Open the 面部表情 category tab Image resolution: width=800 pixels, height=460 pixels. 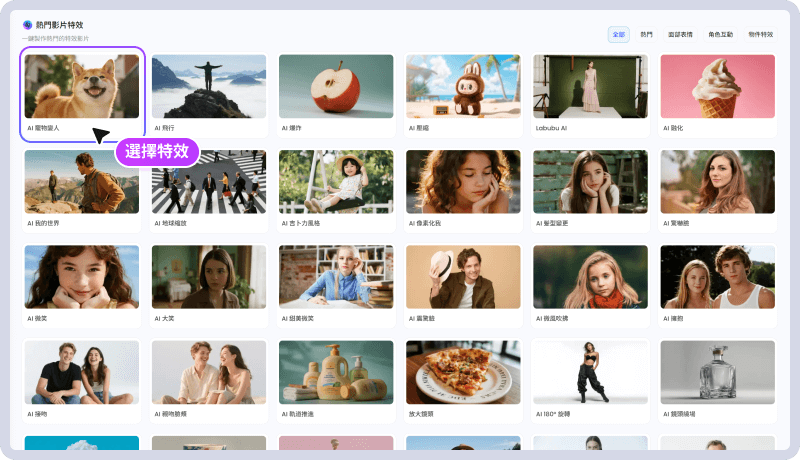[x=681, y=34]
